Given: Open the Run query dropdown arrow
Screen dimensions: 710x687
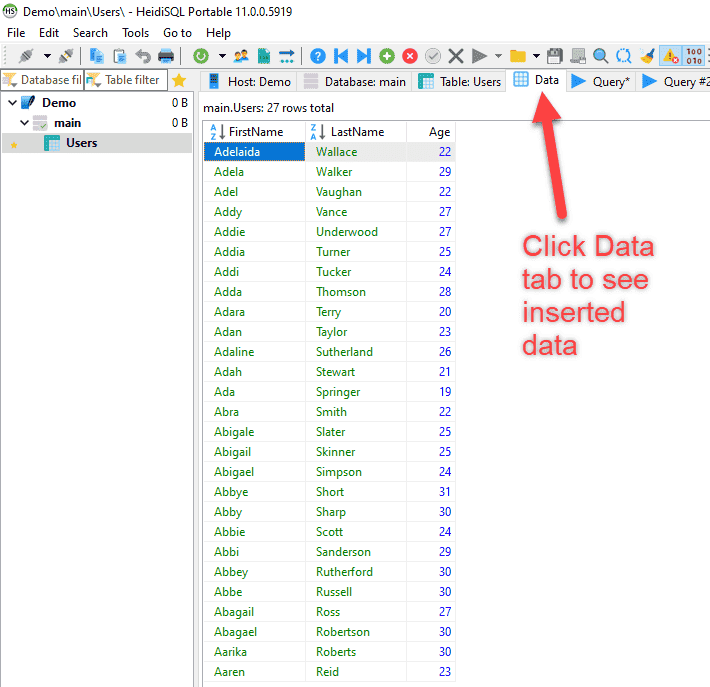Looking at the screenshot, I should pos(499,56).
